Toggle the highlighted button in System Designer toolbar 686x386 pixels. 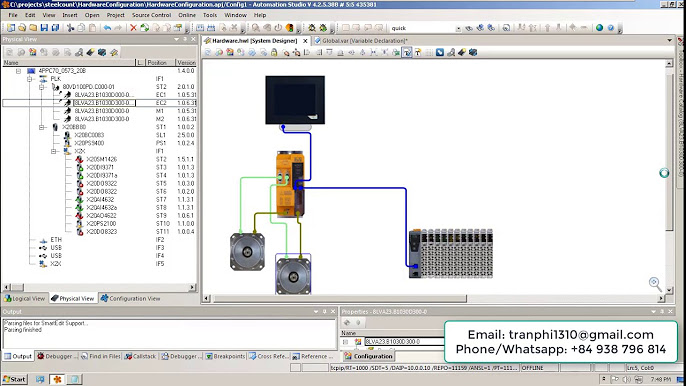[407, 53]
